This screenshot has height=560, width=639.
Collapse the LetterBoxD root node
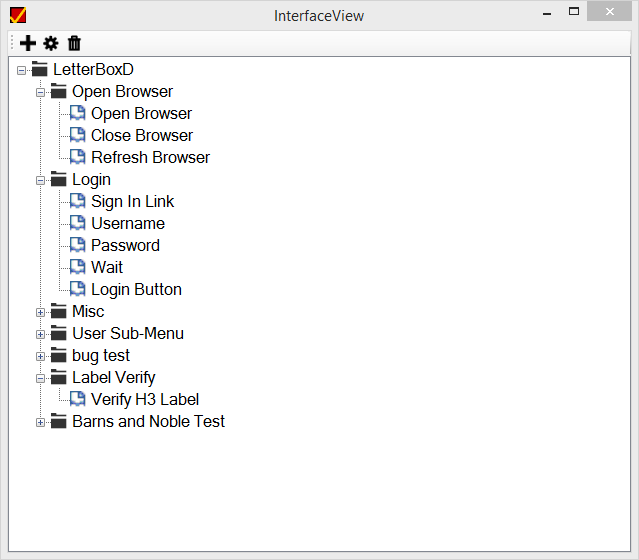tap(21, 71)
